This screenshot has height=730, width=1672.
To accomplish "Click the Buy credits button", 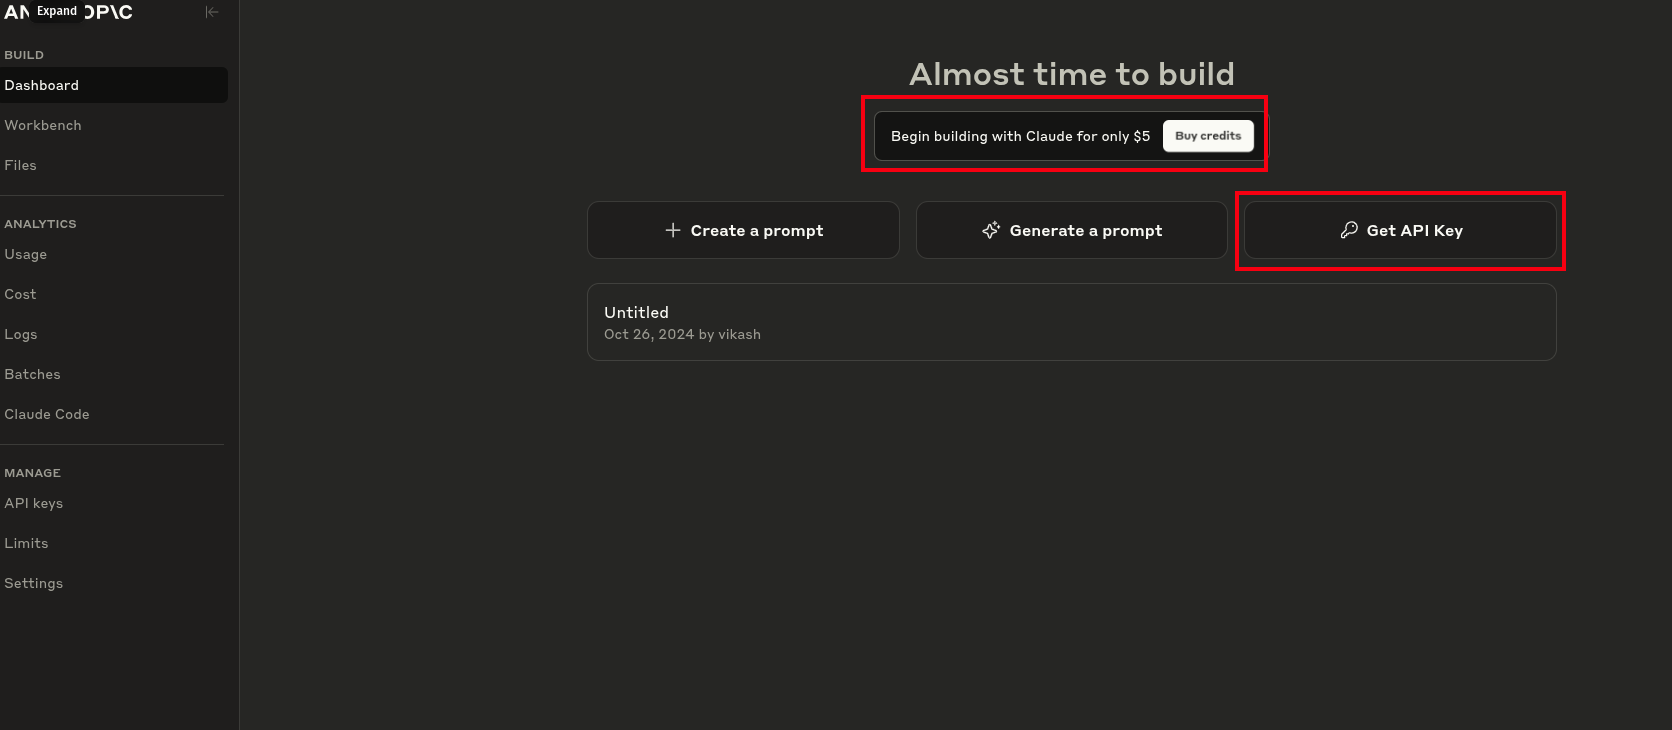I will (x=1208, y=136).
